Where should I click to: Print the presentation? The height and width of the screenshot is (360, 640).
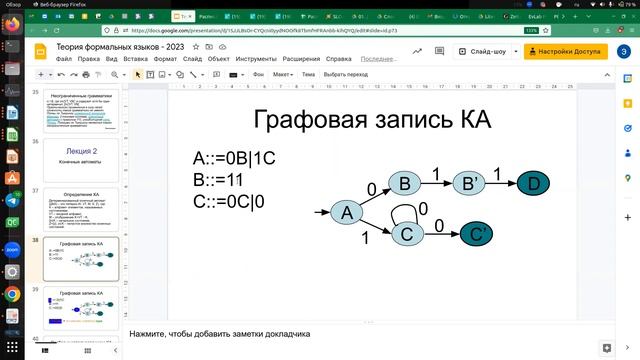(86, 75)
